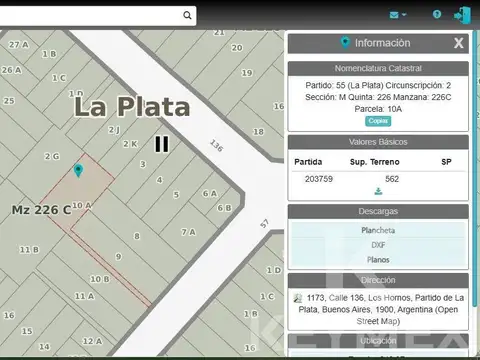Select parcel 1 C in block 226 C

[59, 78]
